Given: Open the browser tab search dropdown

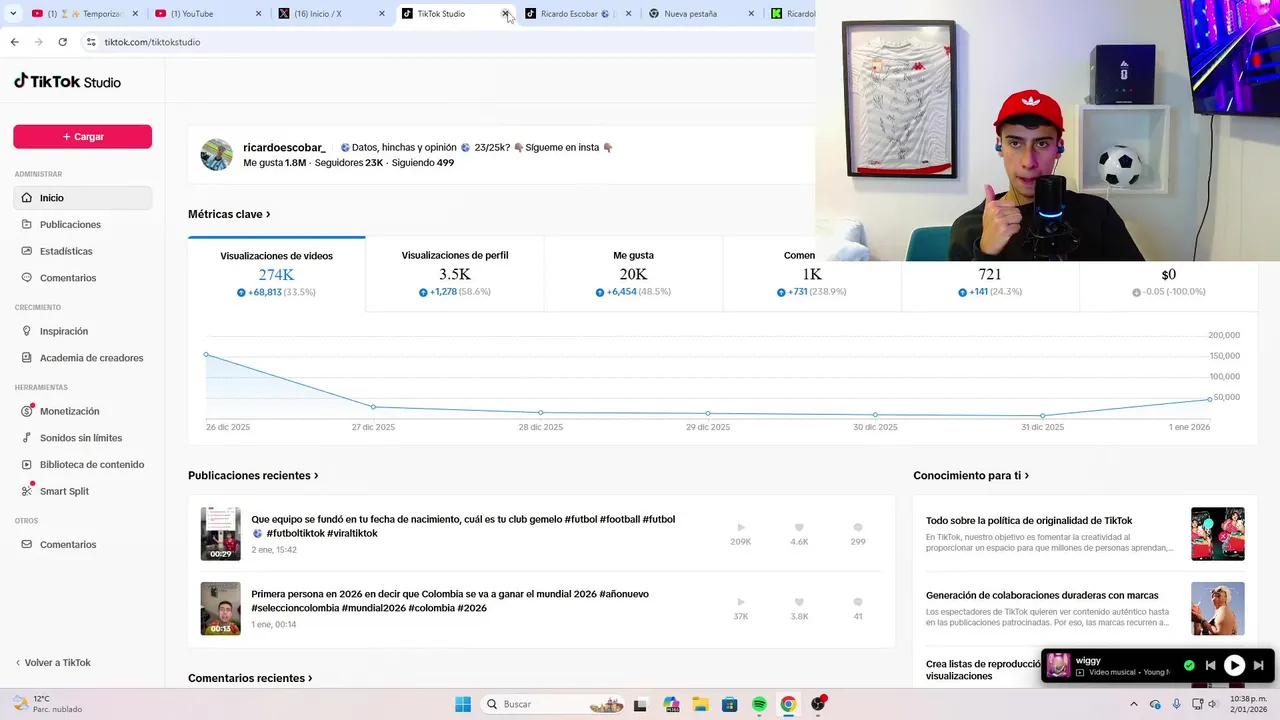Looking at the screenshot, I should (x=13, y=14).
